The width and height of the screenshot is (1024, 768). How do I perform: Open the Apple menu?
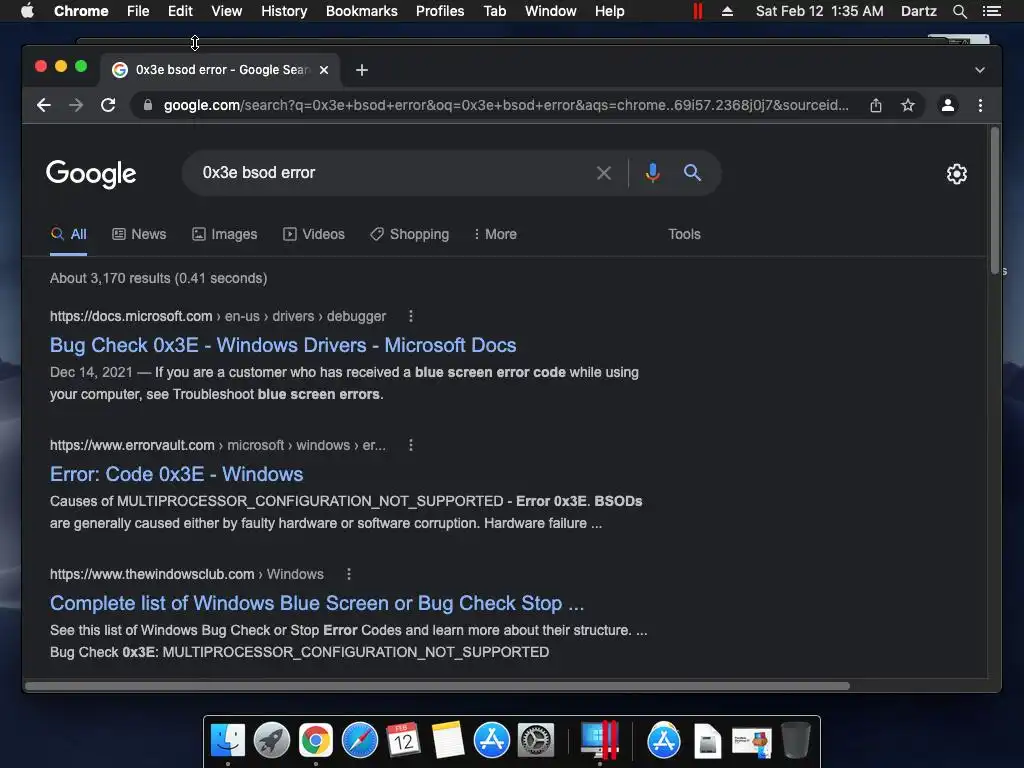[27, 11]
